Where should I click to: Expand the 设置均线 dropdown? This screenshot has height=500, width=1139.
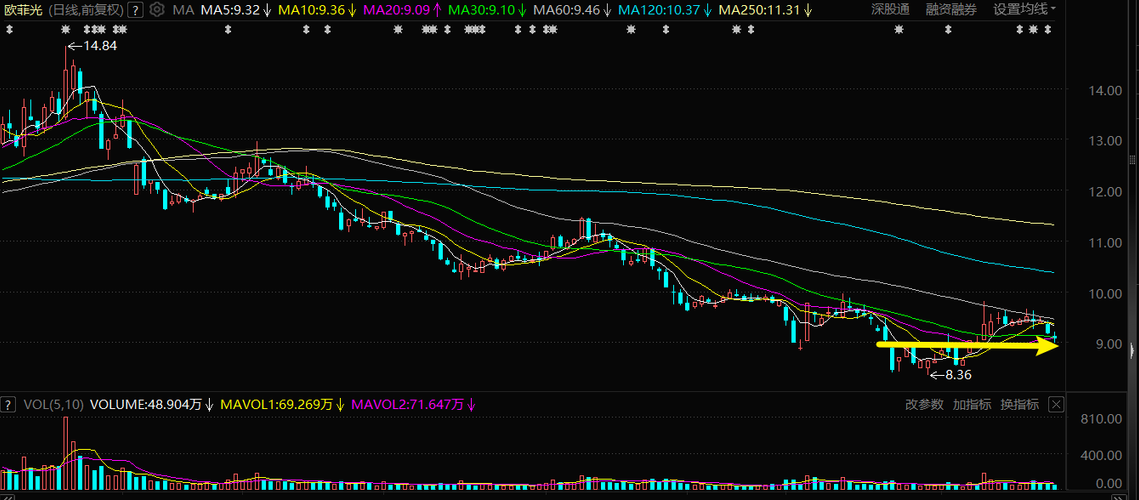(1025, 9)
